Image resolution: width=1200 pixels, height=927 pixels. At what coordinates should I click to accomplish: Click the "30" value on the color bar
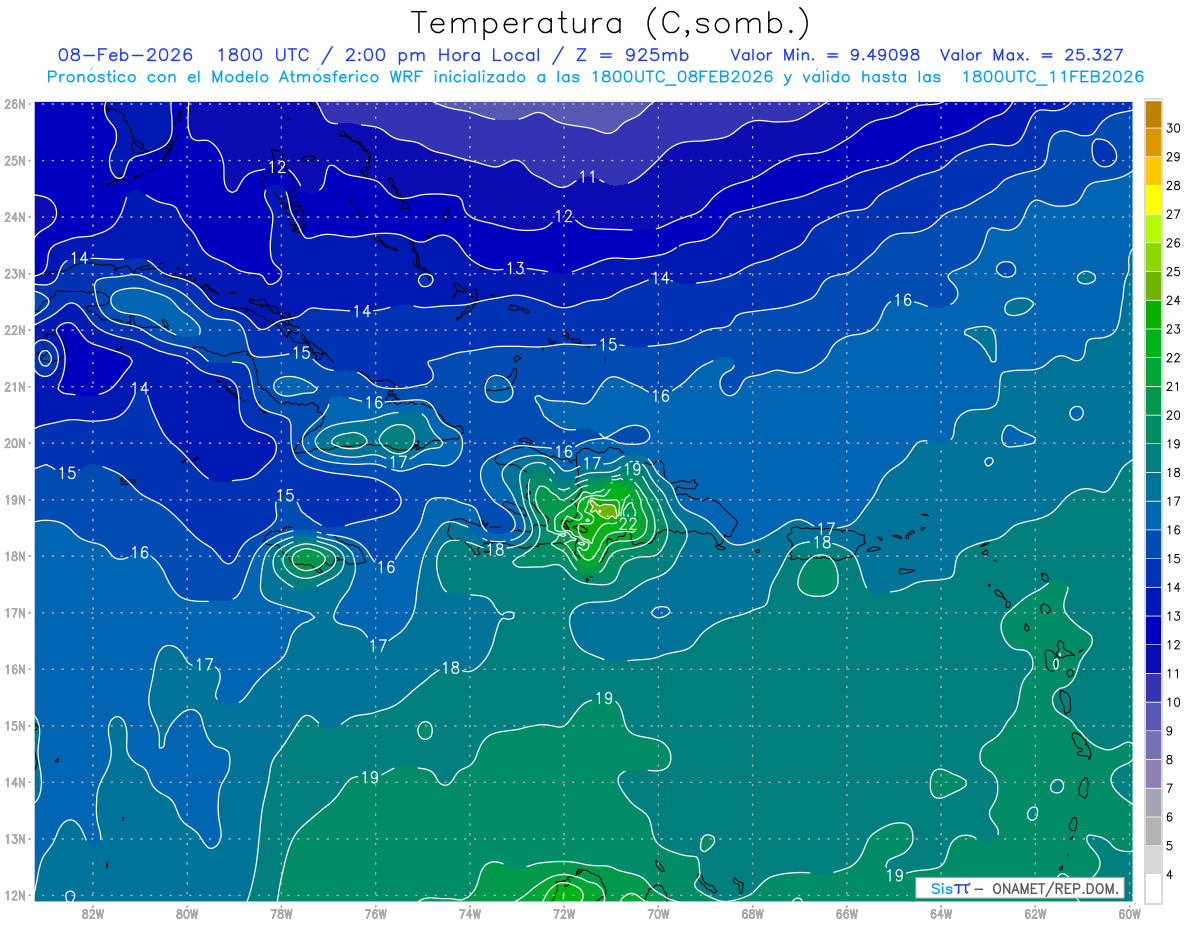click(x=1174, y=129)
